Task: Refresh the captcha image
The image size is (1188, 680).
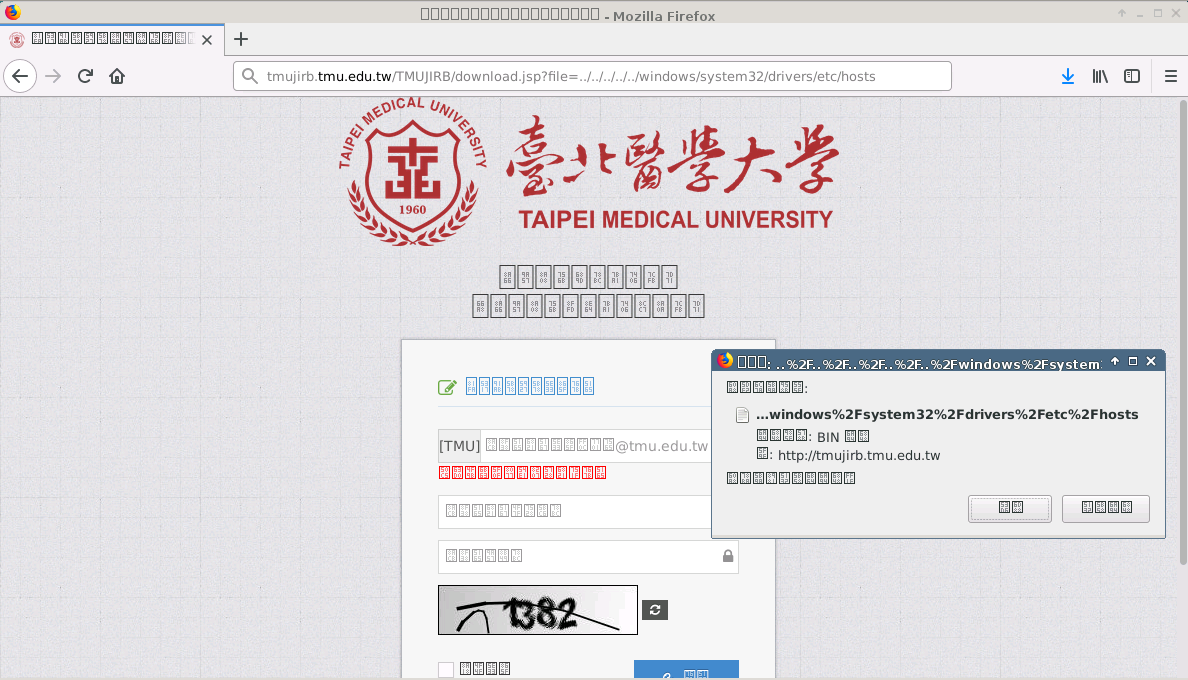Action: coord(655,610)
